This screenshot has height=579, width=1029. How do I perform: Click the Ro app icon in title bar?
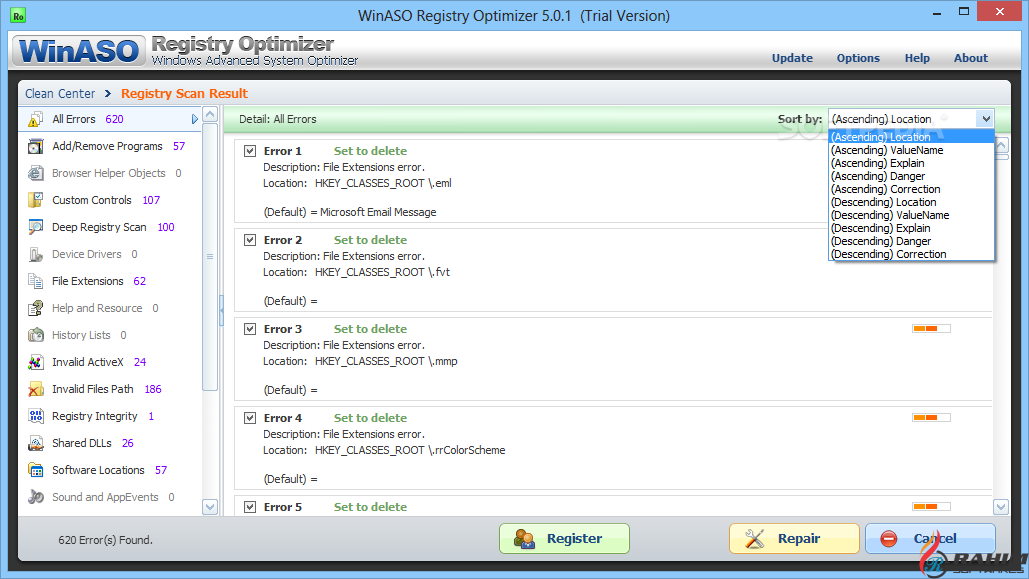[18, 15]
